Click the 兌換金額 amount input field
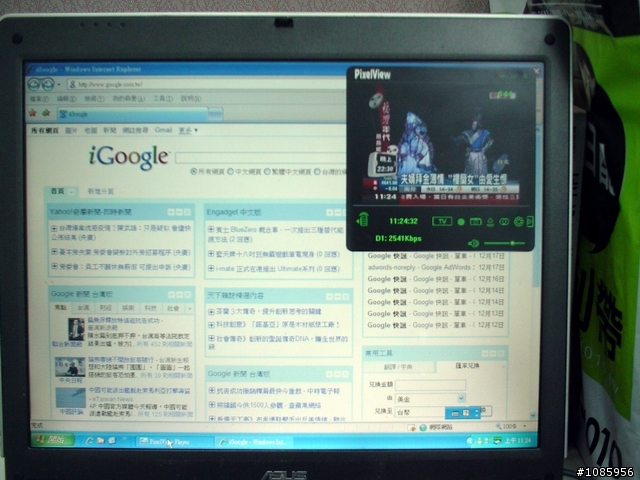The image size is (640, 480). coord(430,384)
